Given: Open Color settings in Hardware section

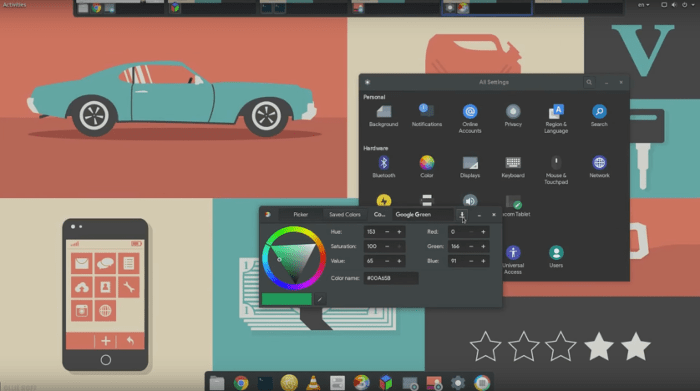Looking at the screenshot, I should tap(427, 166).
